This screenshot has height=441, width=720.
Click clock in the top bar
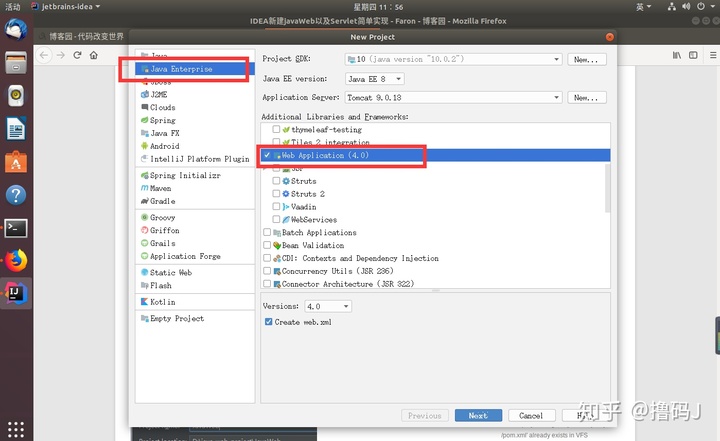click(x=378, y=6)
